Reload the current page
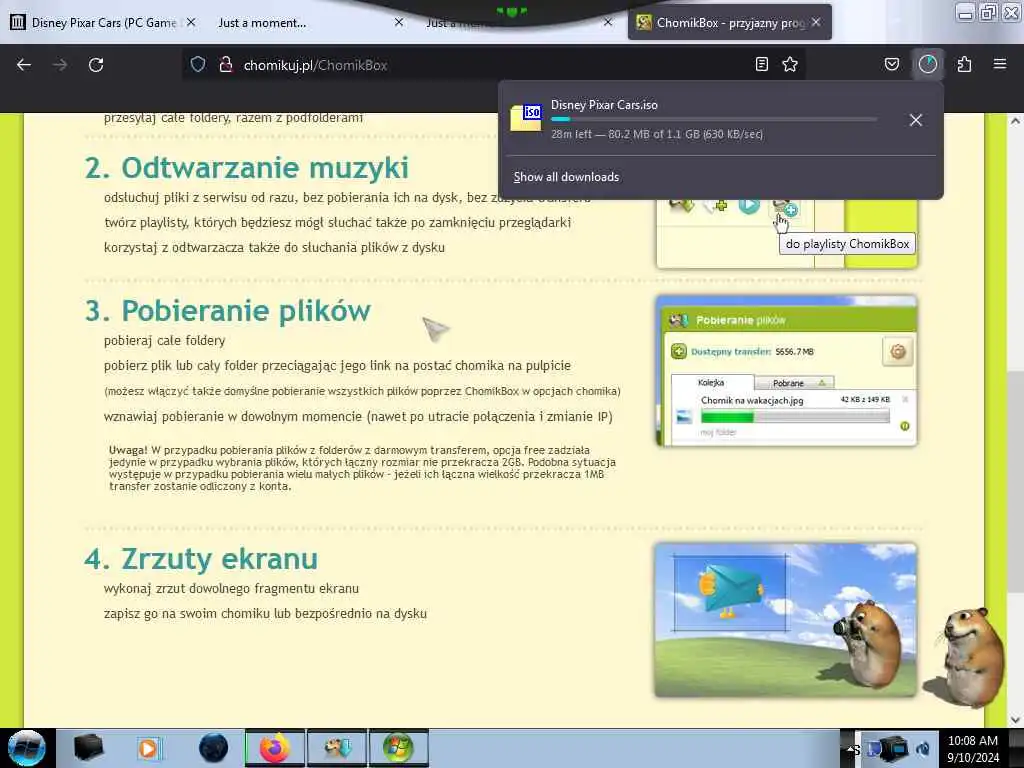The height and width of the screenshot is (768, 1024). [96, 65]
